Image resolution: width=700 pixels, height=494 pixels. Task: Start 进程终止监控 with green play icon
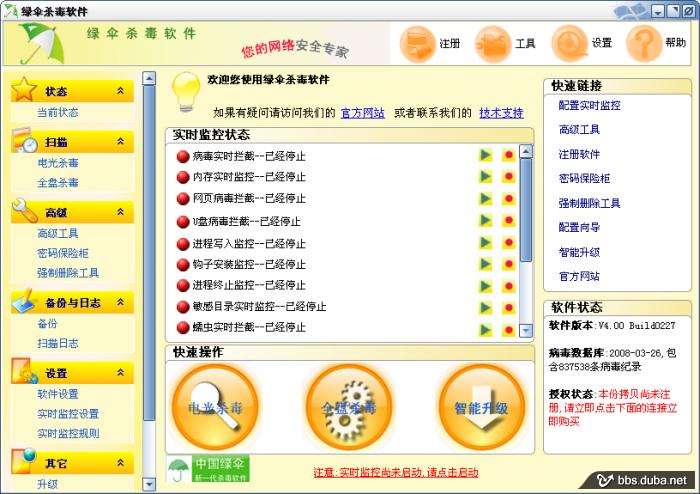pyautogui.click(x=485, y=286)
